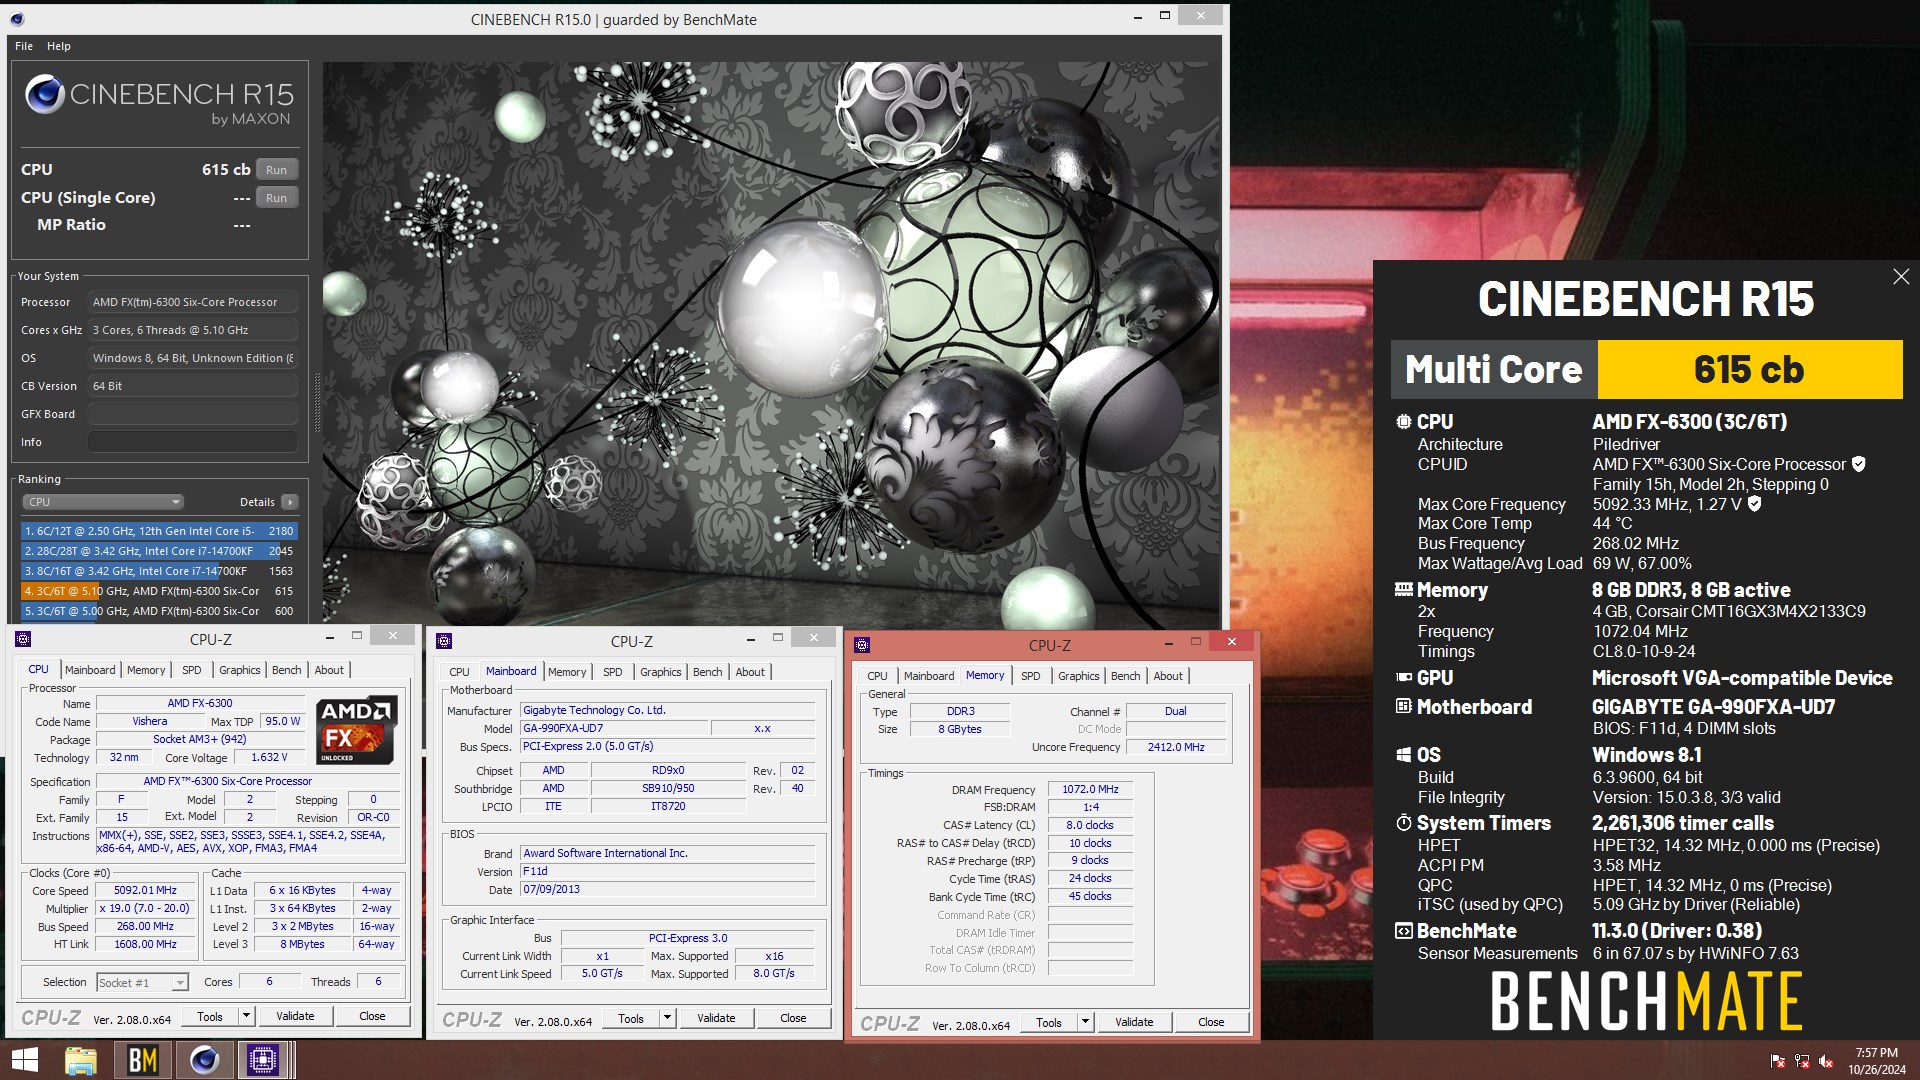
Task: Run the CPU Single Core benchmark
Action: (x=277, y=198)
